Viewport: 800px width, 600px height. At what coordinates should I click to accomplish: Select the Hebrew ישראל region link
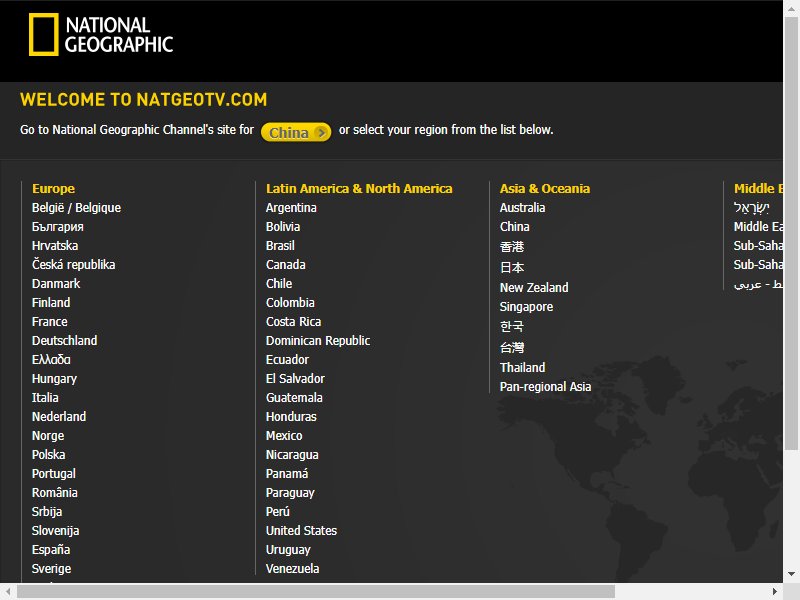pos(751,208)
